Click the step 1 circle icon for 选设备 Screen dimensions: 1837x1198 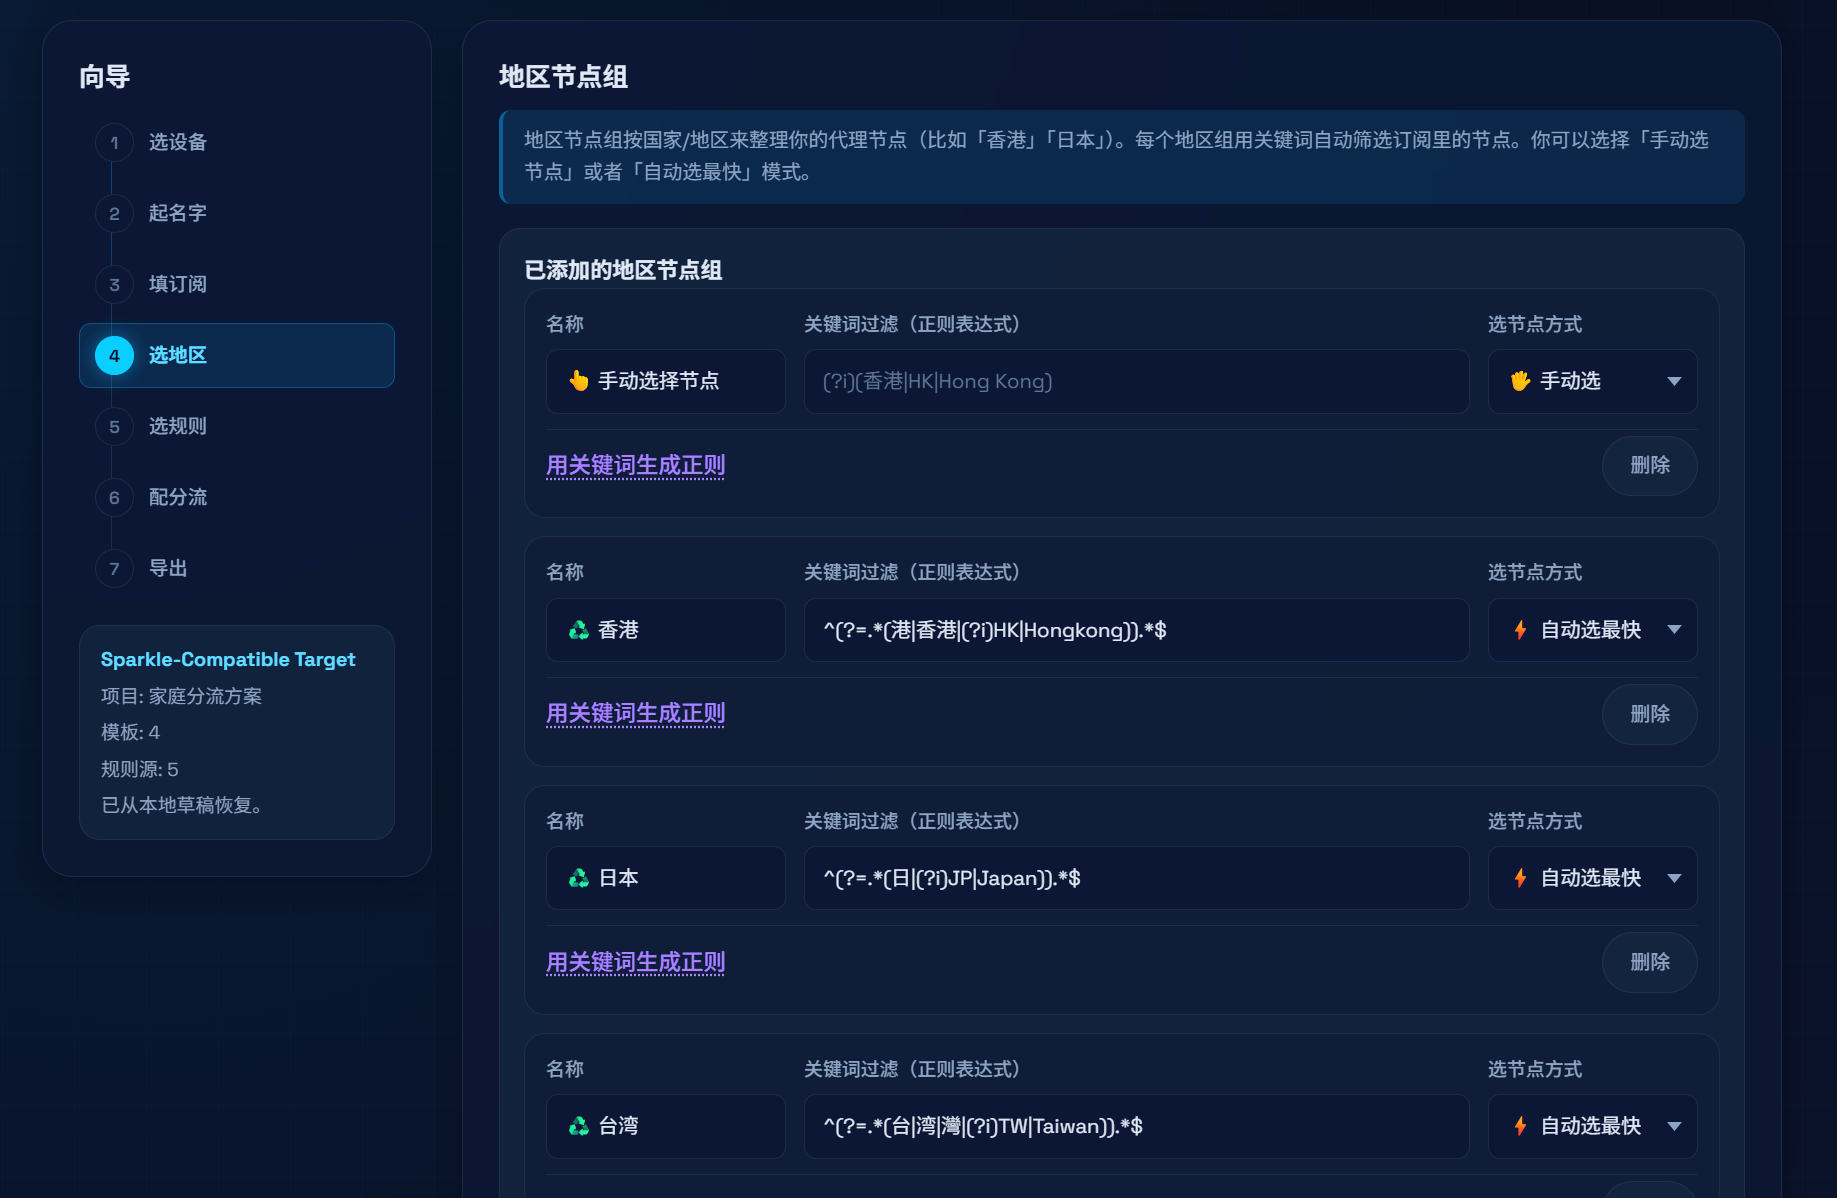114,142
